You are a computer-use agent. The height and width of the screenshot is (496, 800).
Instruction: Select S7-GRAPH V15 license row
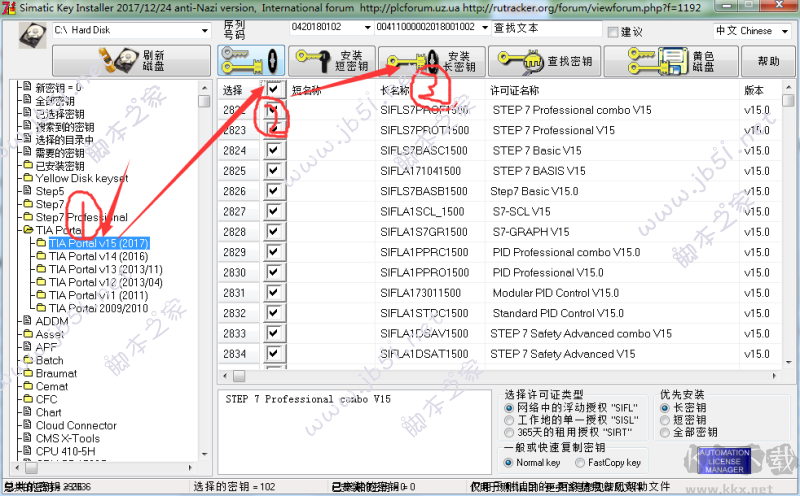(499, 232)
